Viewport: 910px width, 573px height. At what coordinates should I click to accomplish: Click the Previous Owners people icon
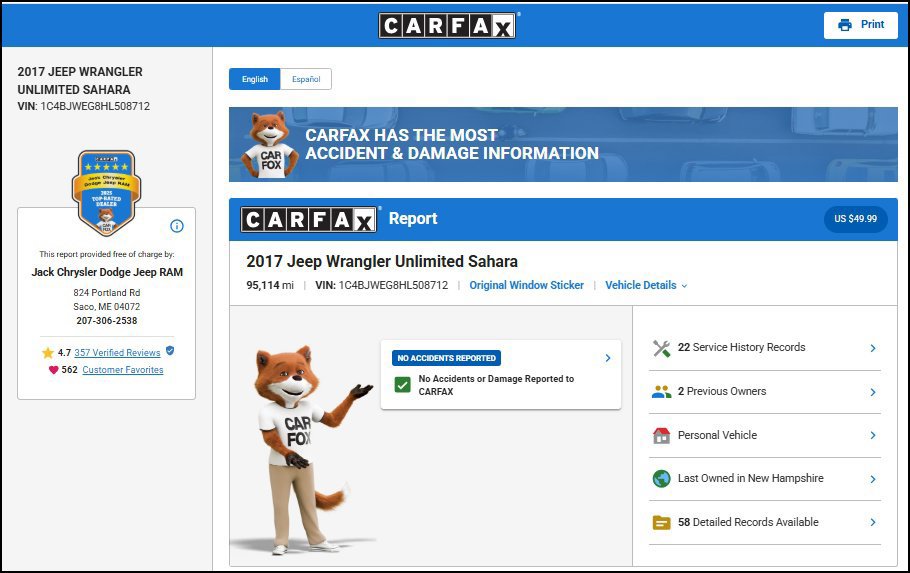coord(662,392)
